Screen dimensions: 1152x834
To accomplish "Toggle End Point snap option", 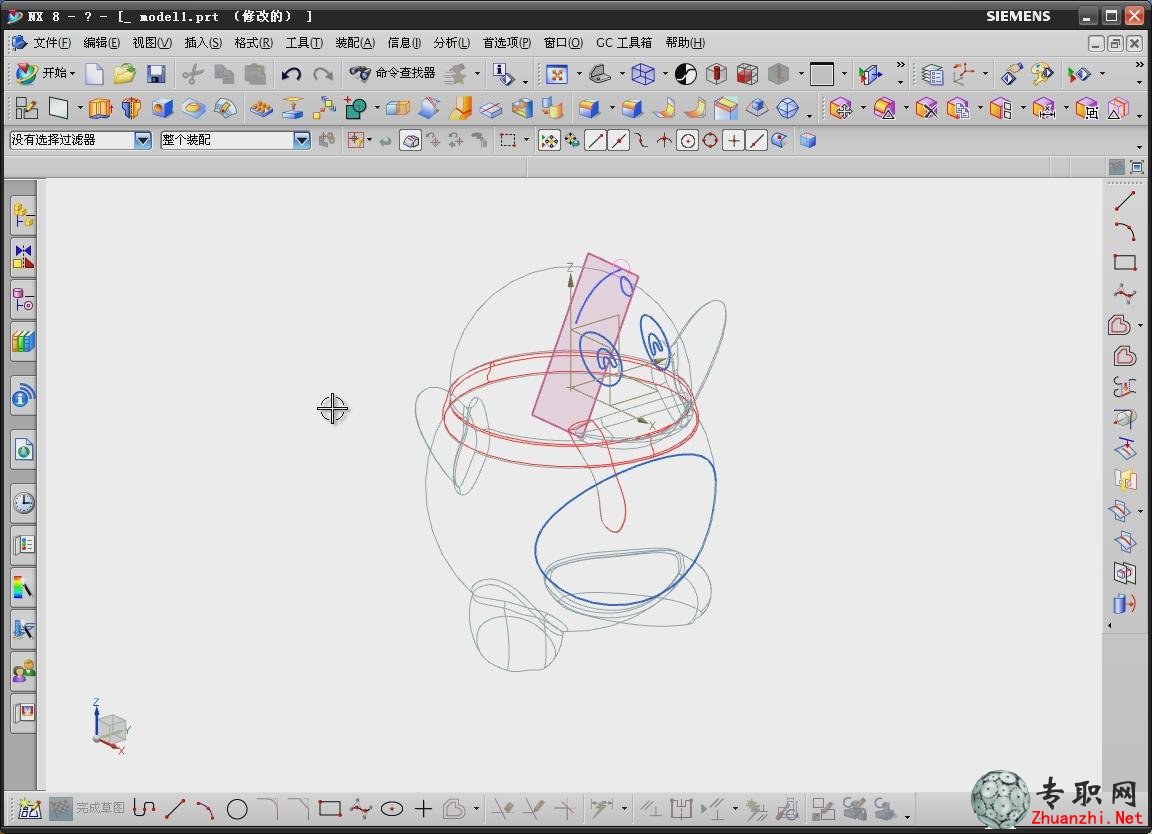I will click(x=596, y=140).
